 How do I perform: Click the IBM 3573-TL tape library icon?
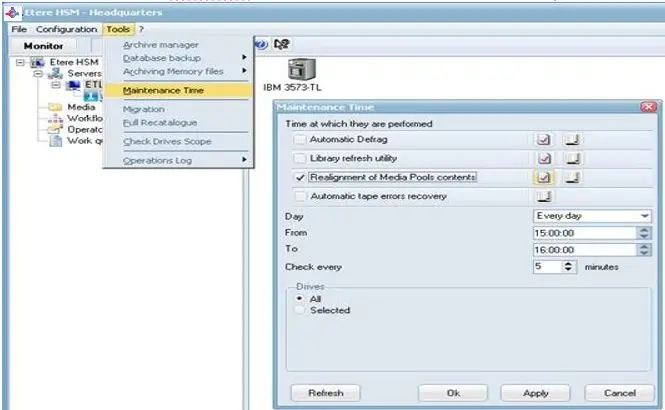297,69
